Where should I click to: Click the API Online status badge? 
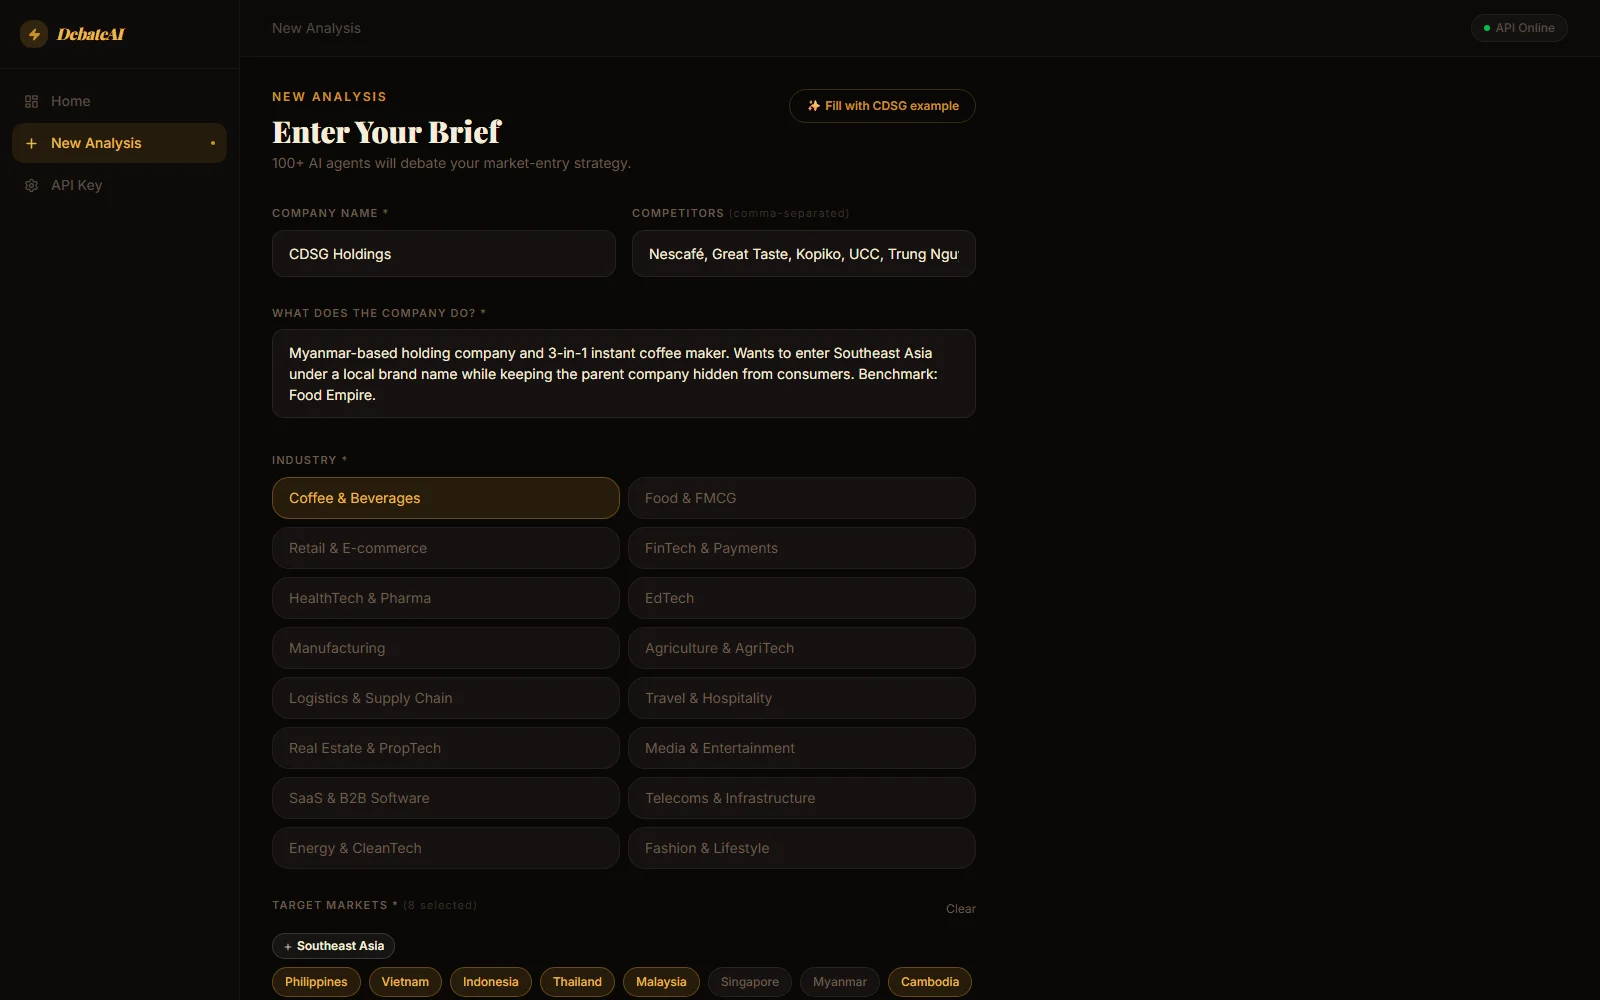[x=1519, y=28]
